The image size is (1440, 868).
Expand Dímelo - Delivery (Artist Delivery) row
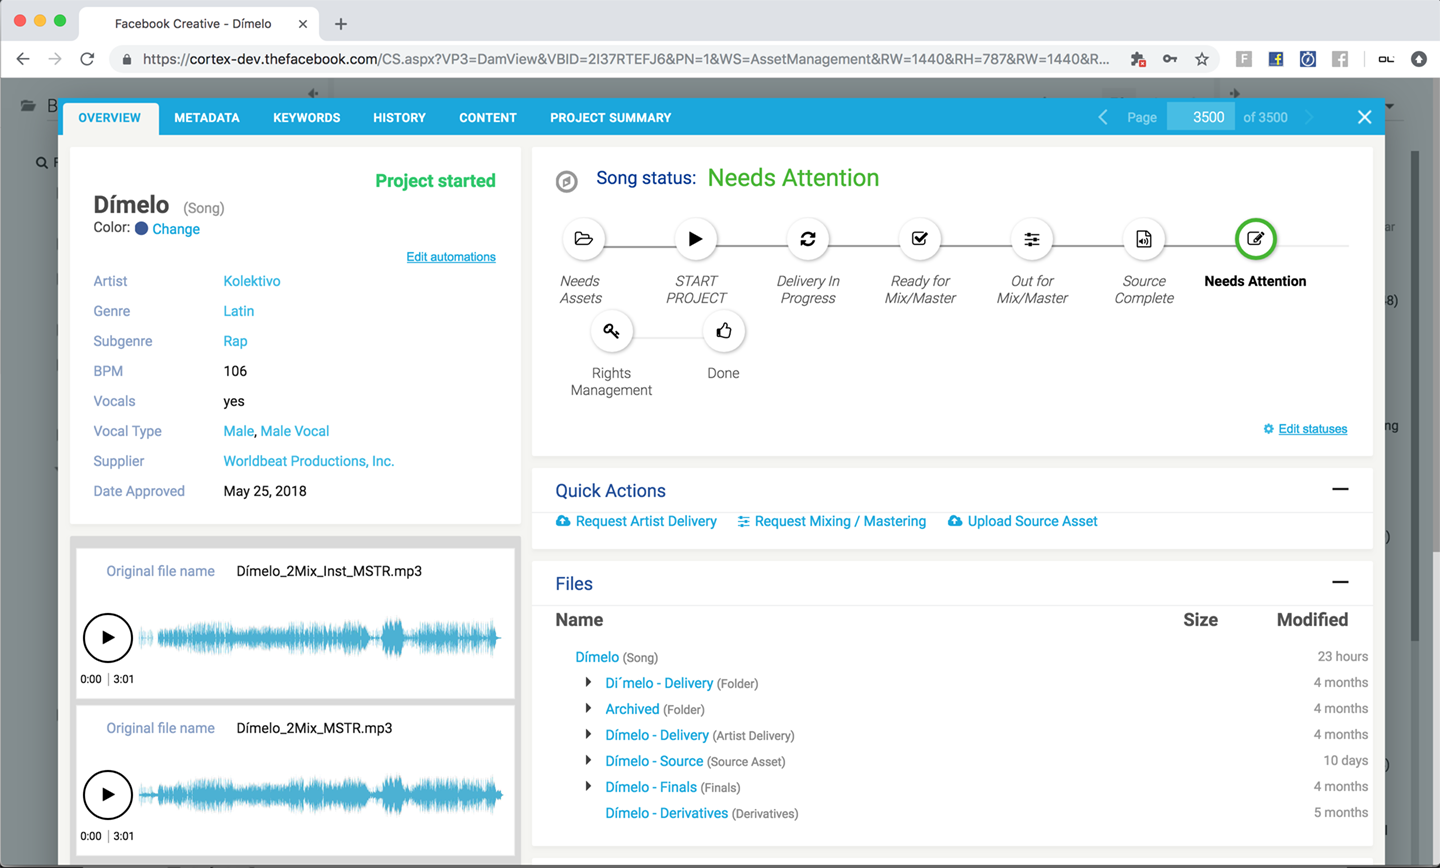pyautogui.click(x=588, y=734)
